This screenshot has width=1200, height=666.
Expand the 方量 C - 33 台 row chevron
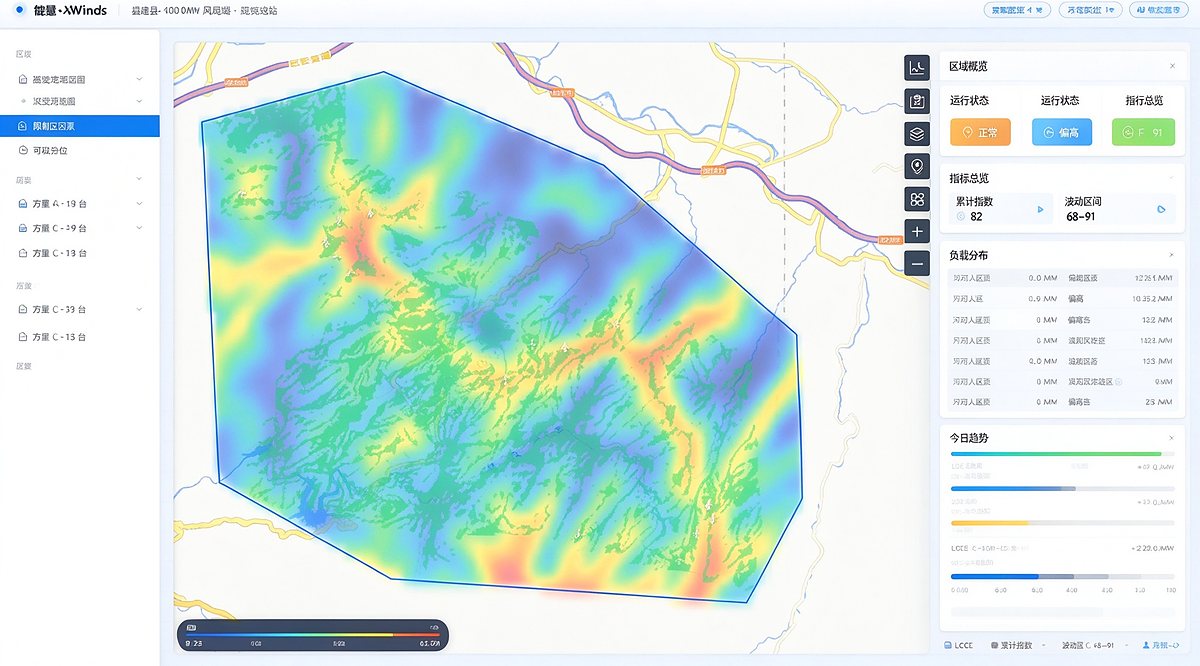[139, 310]
